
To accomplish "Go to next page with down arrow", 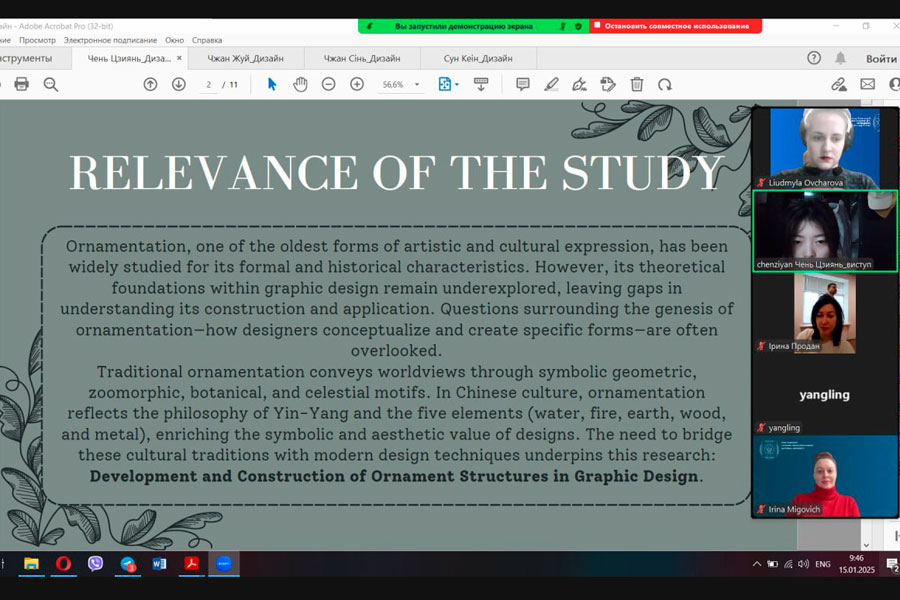I will click(179, 84).
